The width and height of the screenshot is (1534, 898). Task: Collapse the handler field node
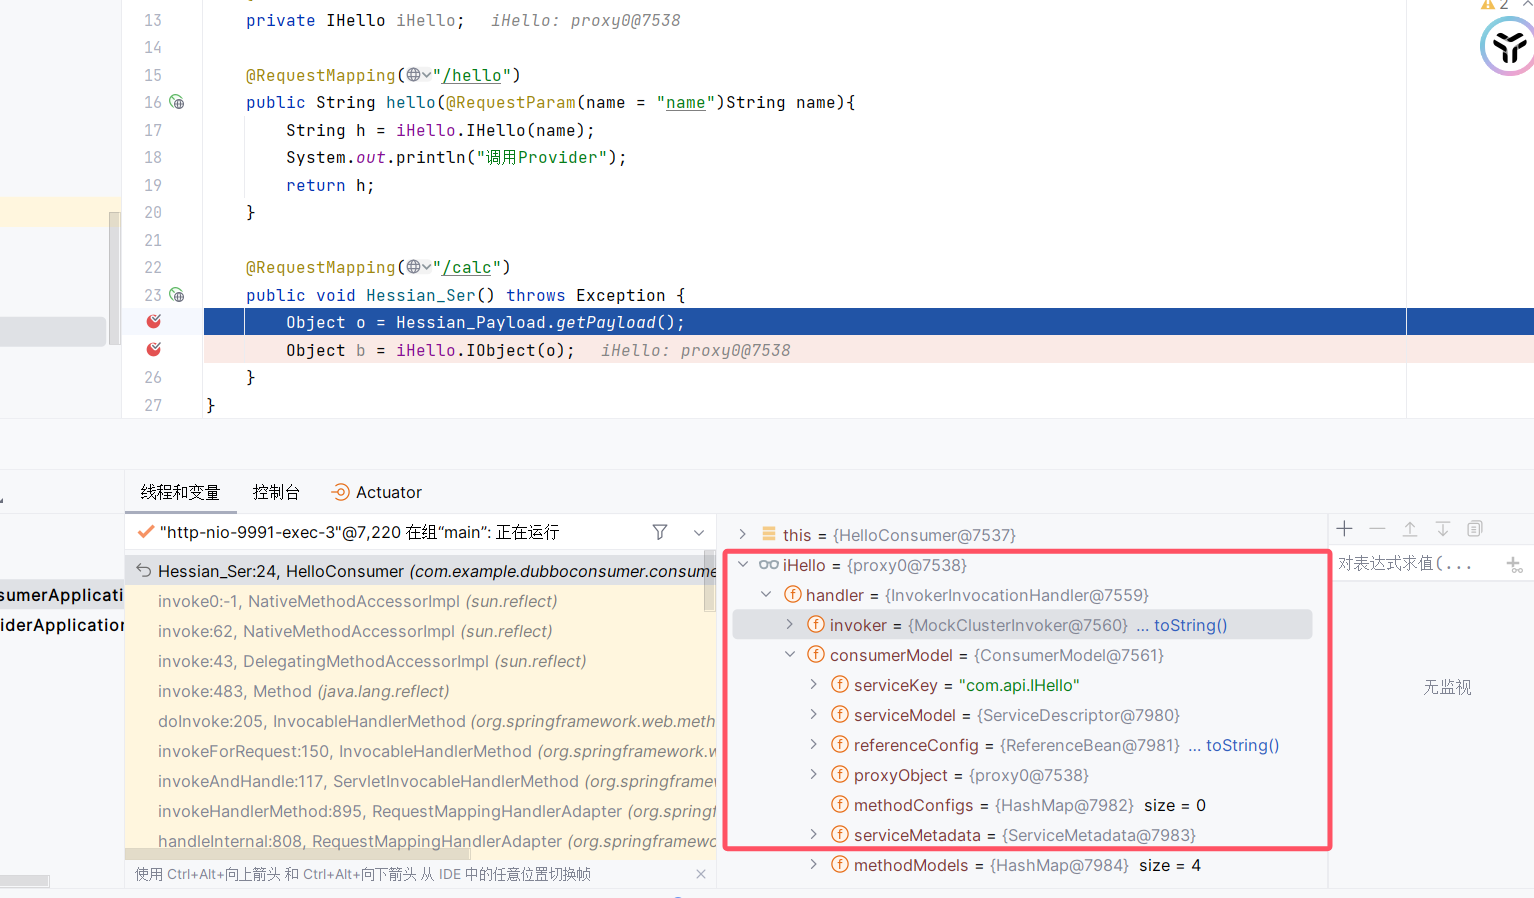coord(767,595)
